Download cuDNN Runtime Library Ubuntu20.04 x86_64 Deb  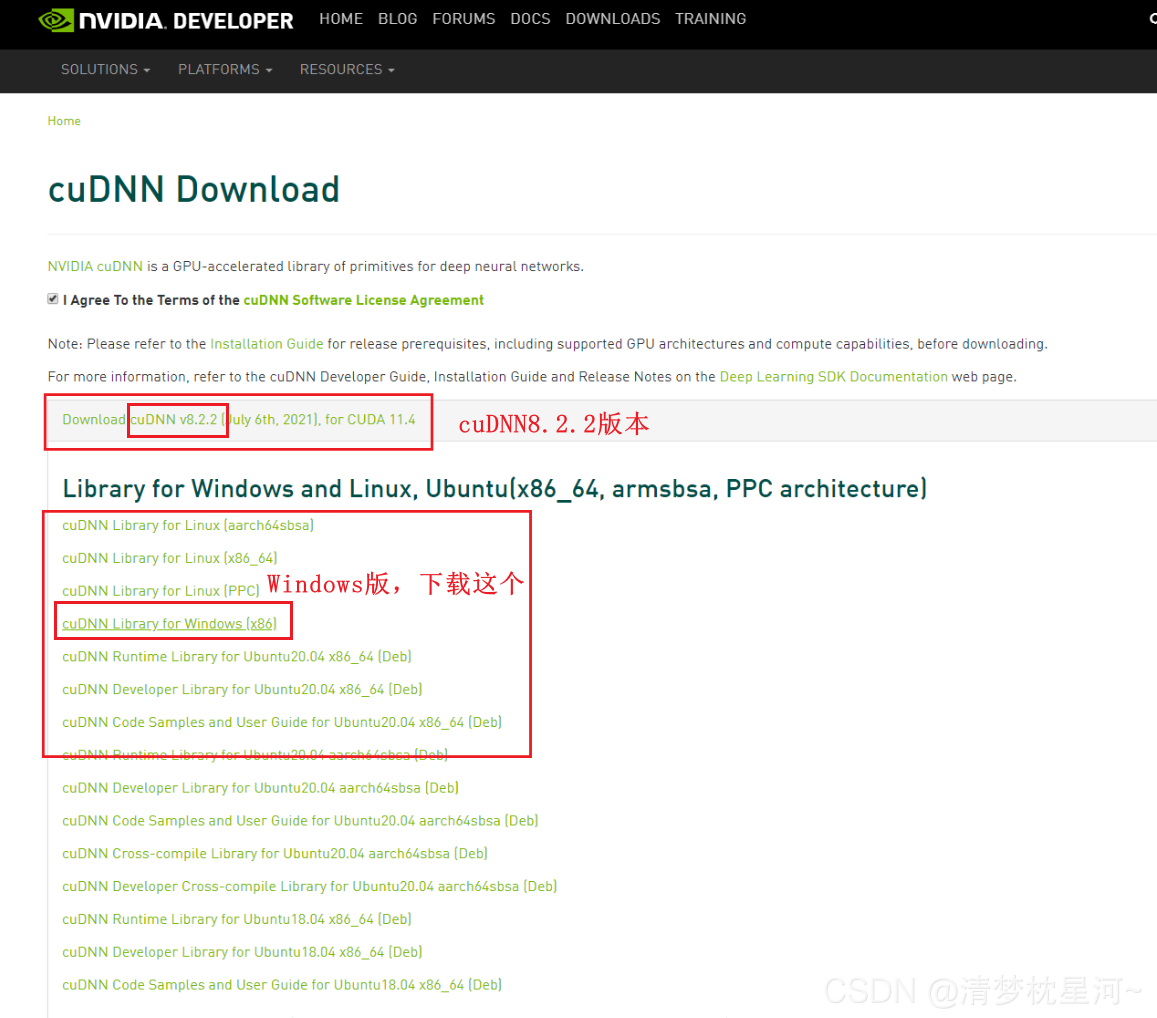coord(237,657)
